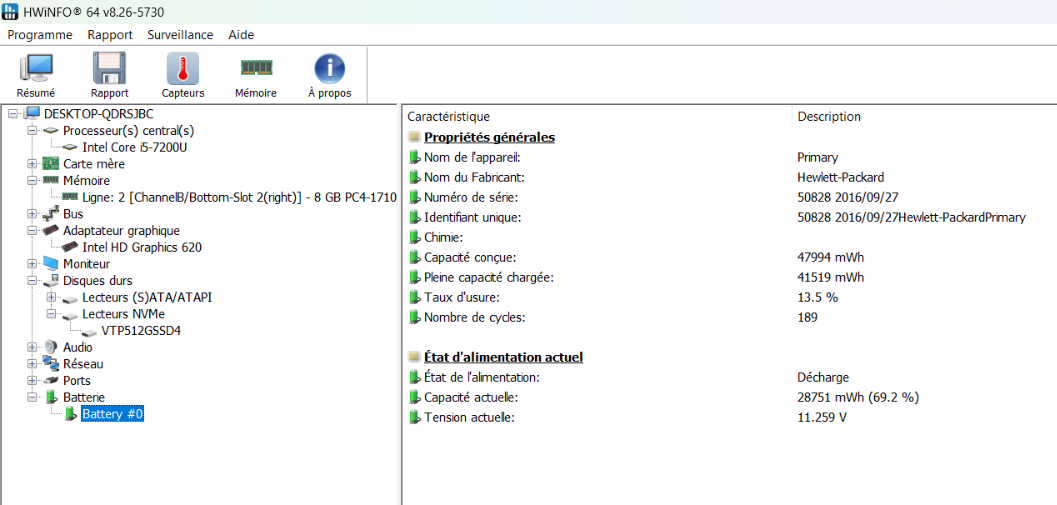The width and height of the screenshot is (1057, 505).
Task: Open the Capteurs thermometer icon
Action: tap(183, 68)
